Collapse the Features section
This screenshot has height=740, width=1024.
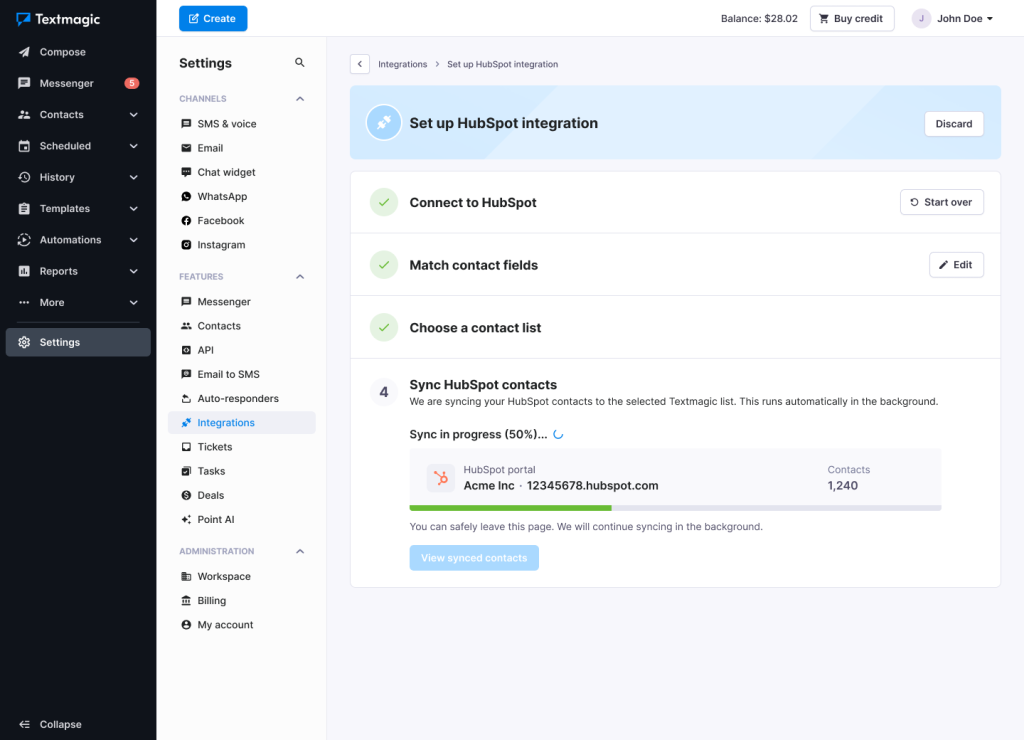[300, 277]
